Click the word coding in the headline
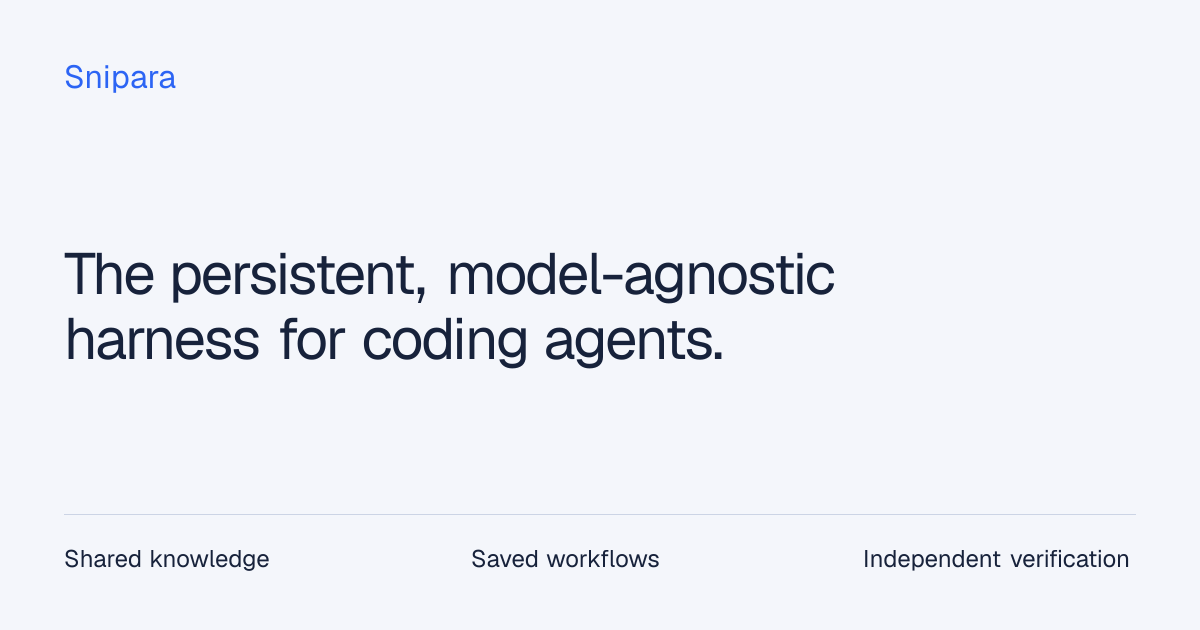The width and height of the screenshot is (1200, 630). 444,342
